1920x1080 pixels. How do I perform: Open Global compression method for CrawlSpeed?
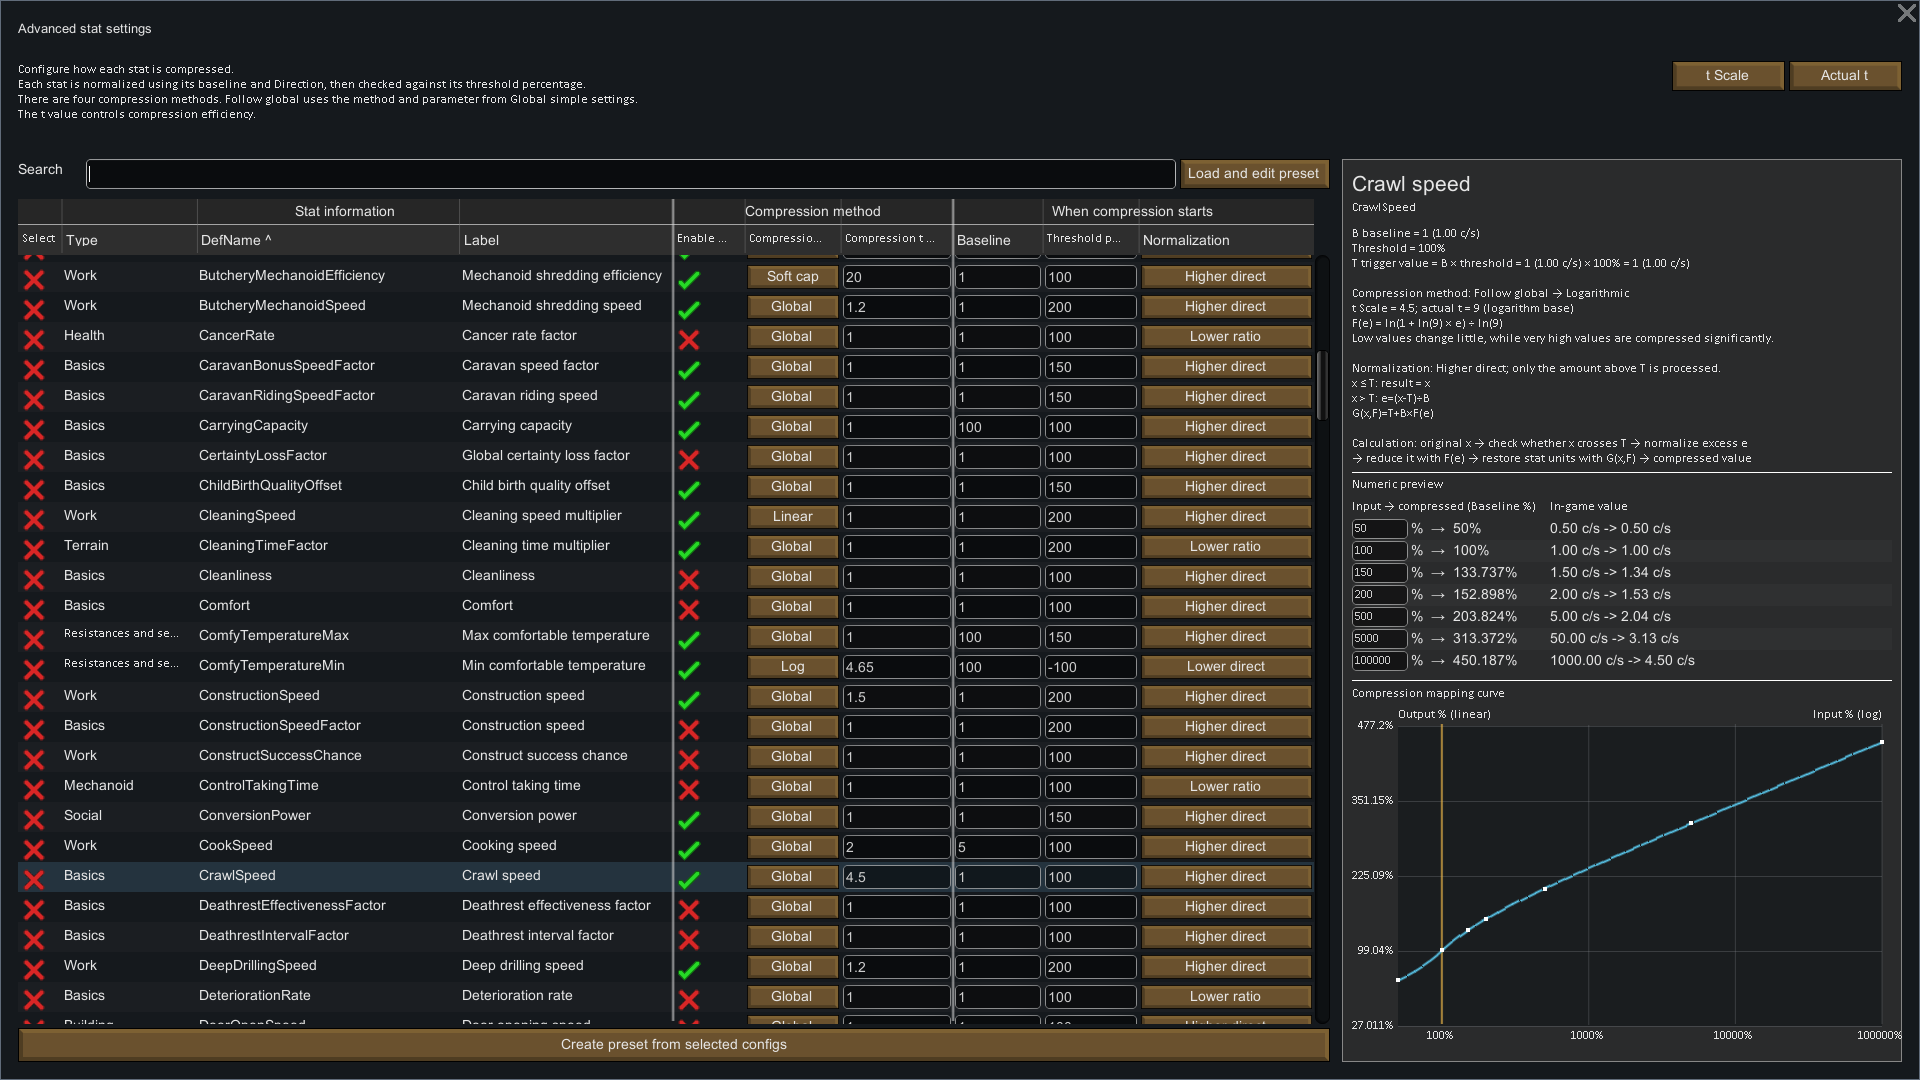pyautogui.click(x=792, y=877)
